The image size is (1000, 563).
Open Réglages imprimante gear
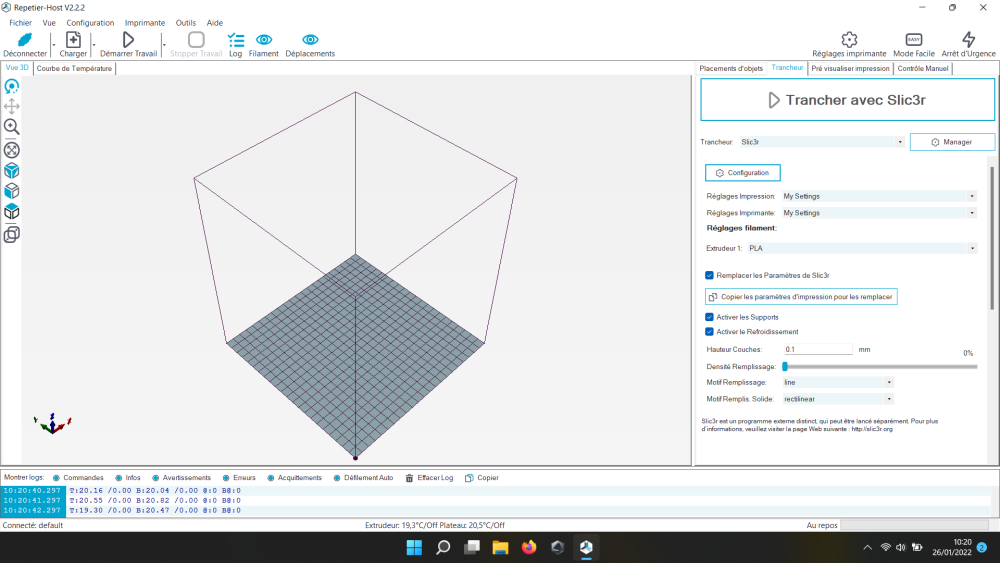849,40
